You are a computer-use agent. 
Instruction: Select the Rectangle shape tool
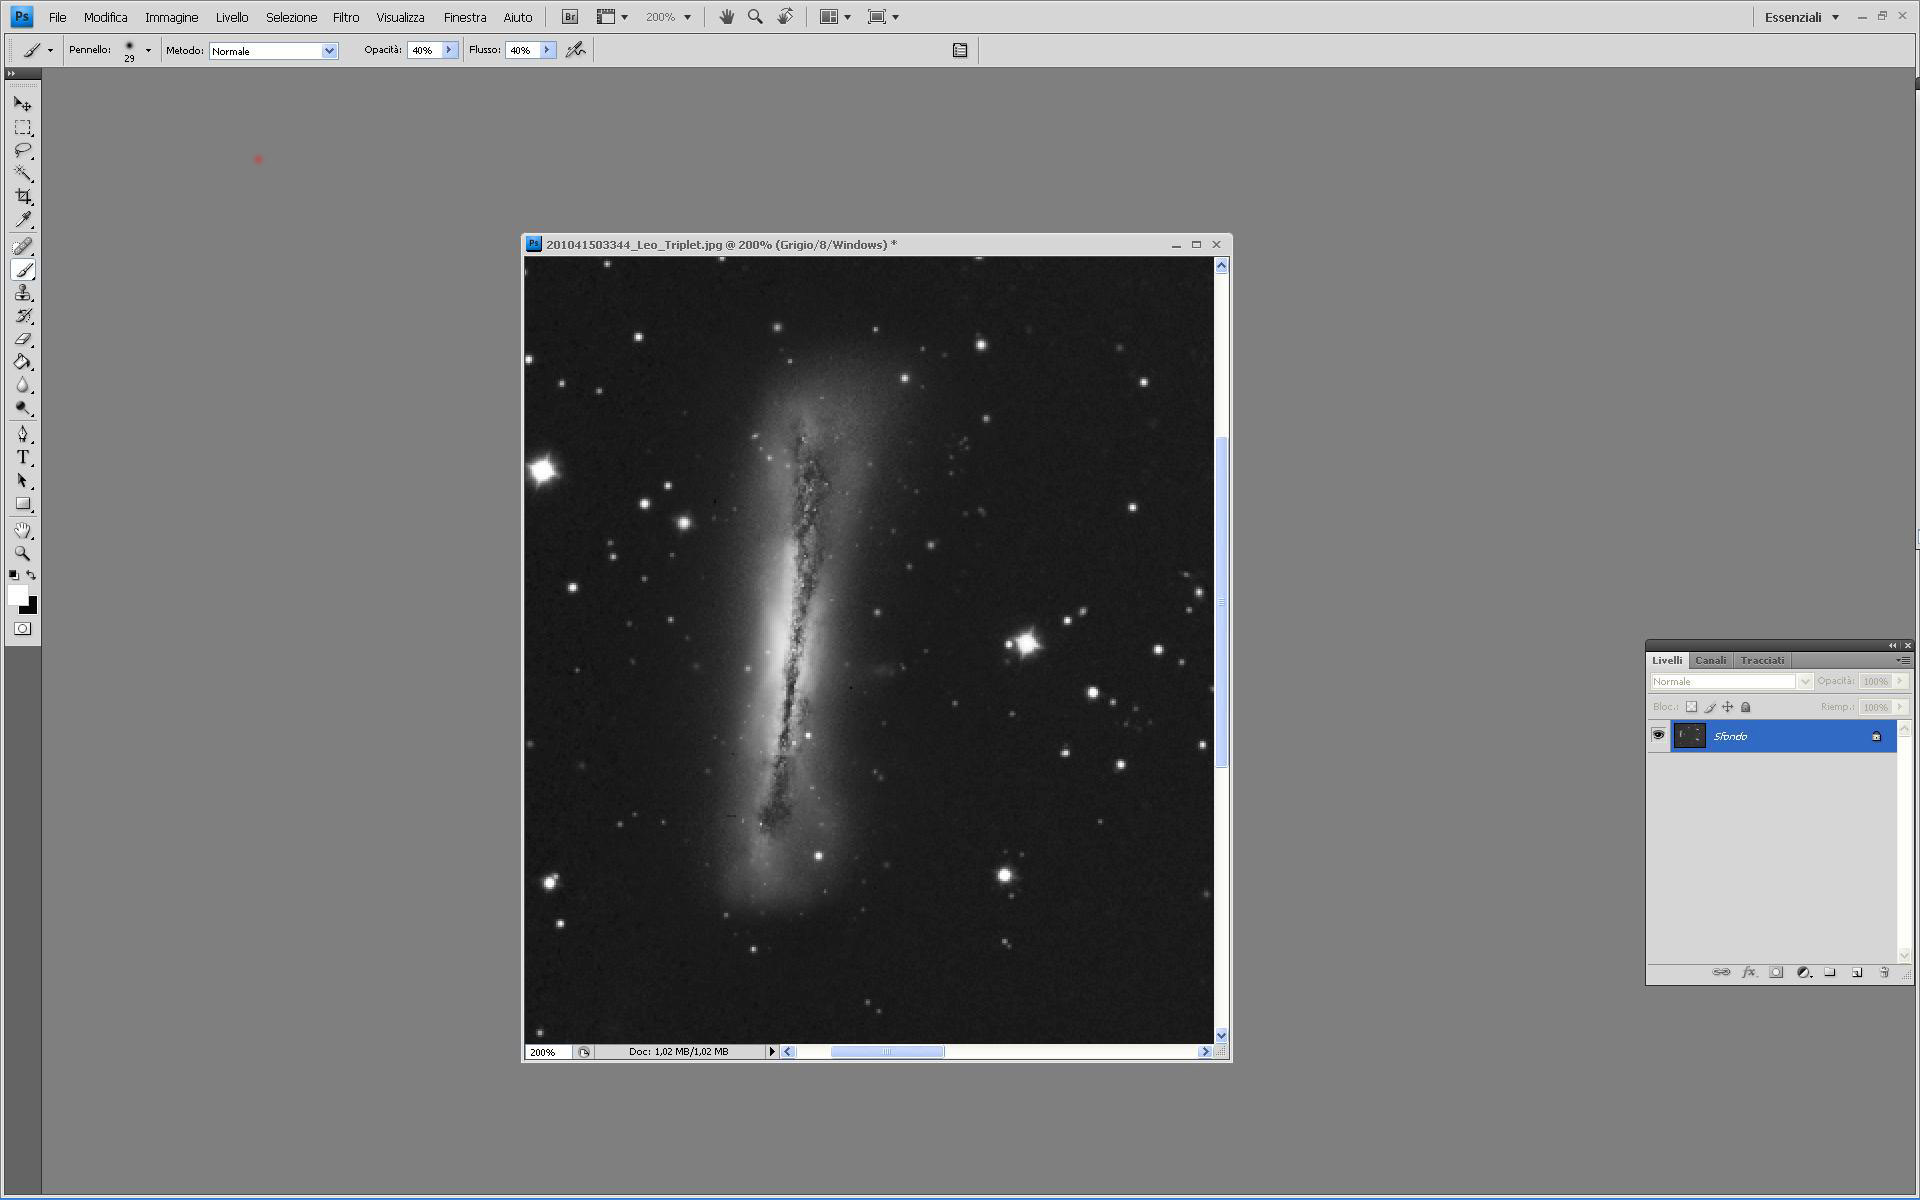tap(23, 504)
